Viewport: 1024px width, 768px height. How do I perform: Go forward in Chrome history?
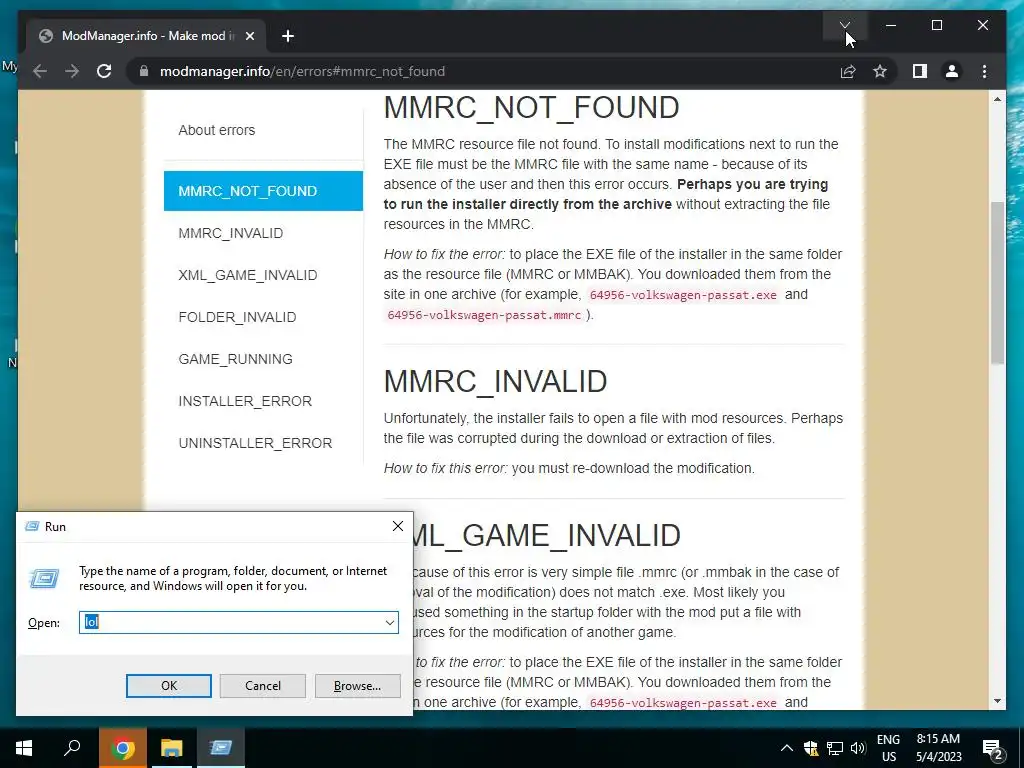(x=72, y=71)
